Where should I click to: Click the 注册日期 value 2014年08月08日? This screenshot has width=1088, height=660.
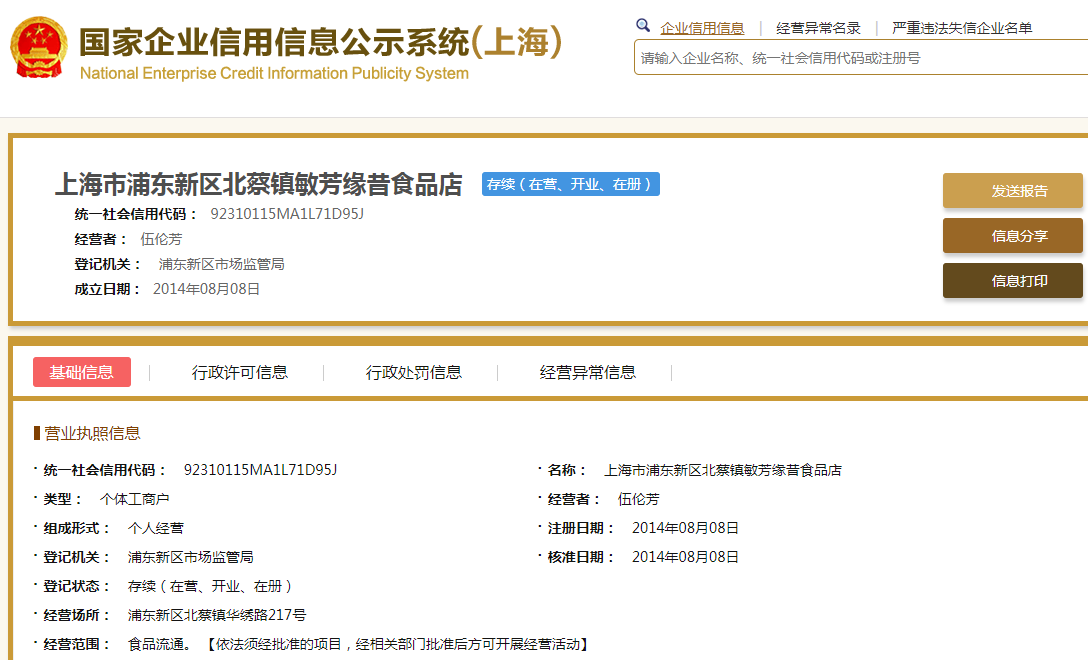(x=685, y=528)
